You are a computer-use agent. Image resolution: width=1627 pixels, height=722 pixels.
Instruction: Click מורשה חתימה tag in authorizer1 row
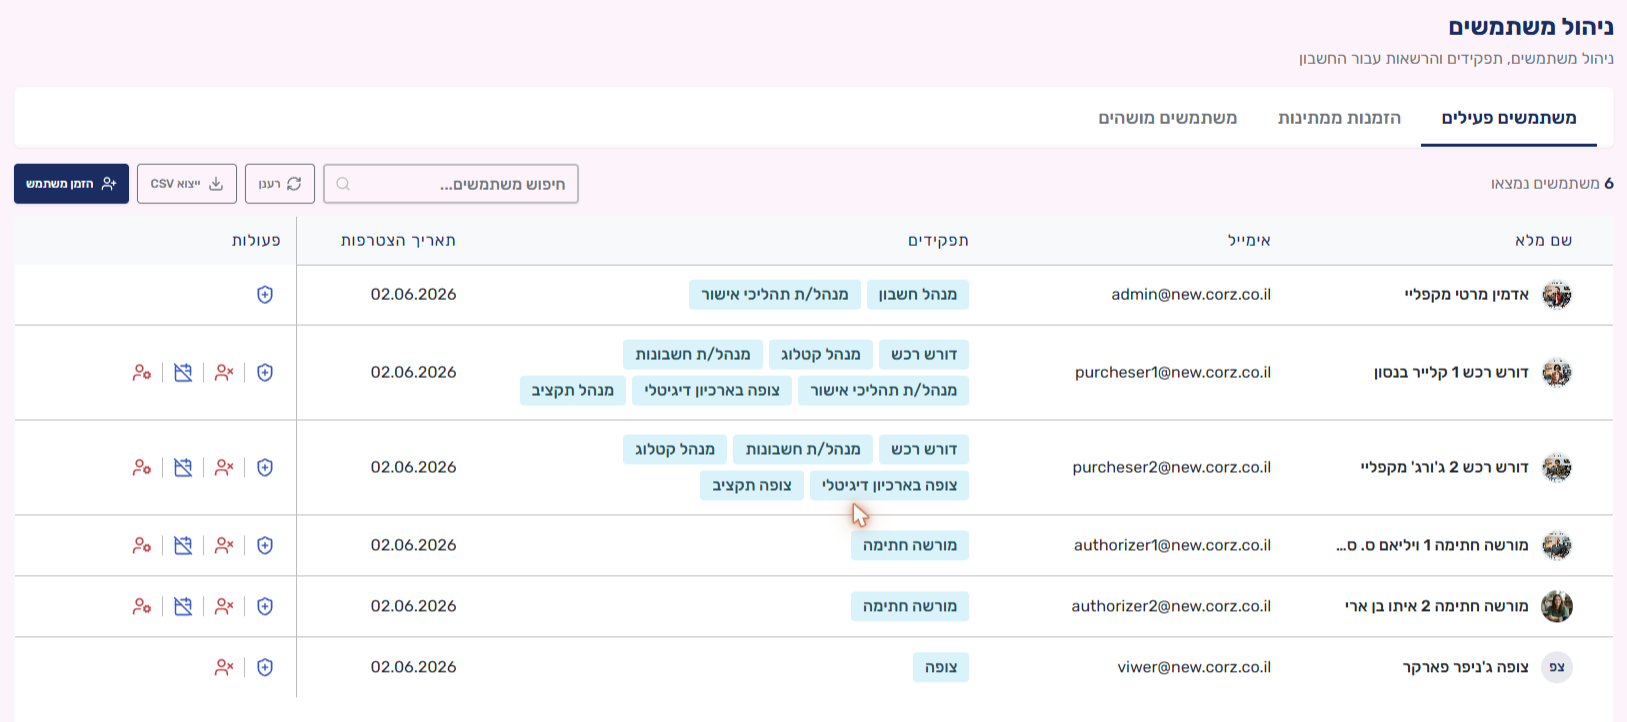[x=910, y=546]
